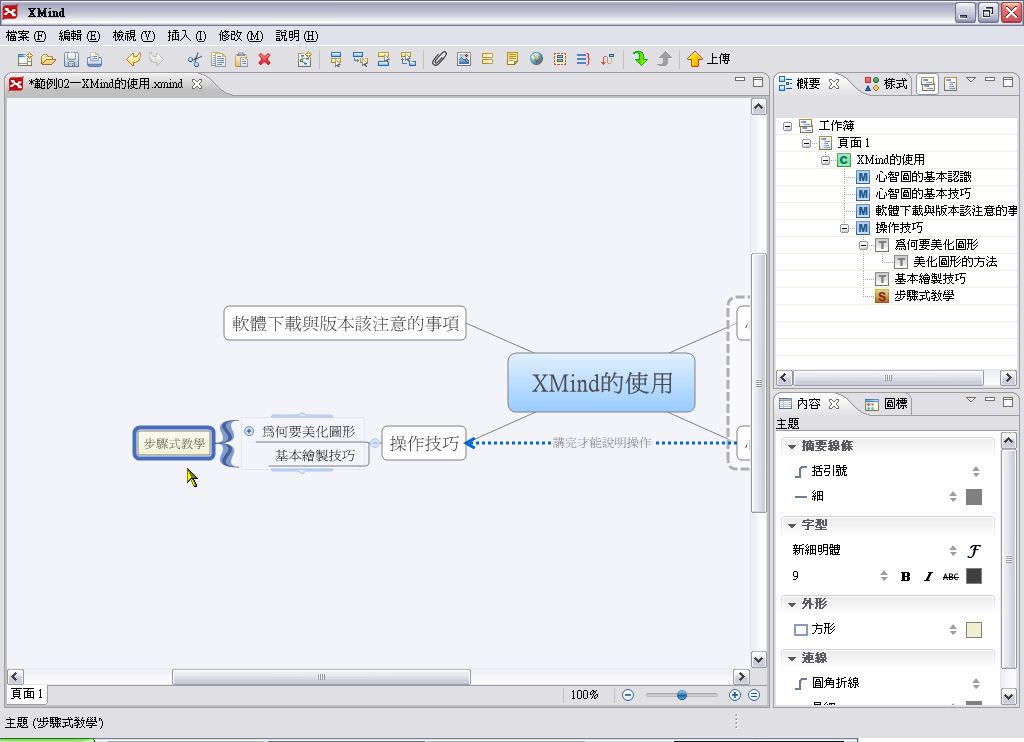Insert a summary with the brace icon
Image resolution: width=1024 pixels, height=742 pixels.
[583, 59]
